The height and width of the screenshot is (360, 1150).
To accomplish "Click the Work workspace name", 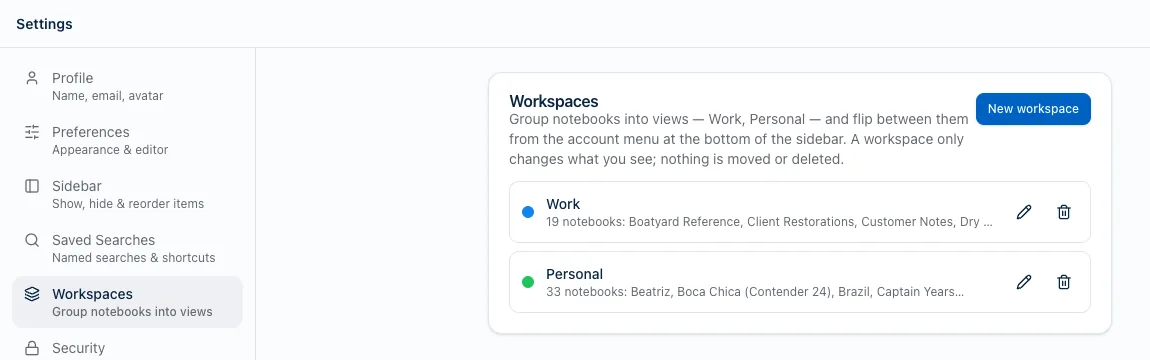I will (563, 204).
